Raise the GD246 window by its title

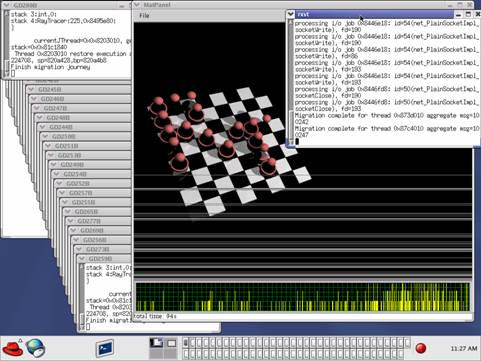click(x=53, y=99)
